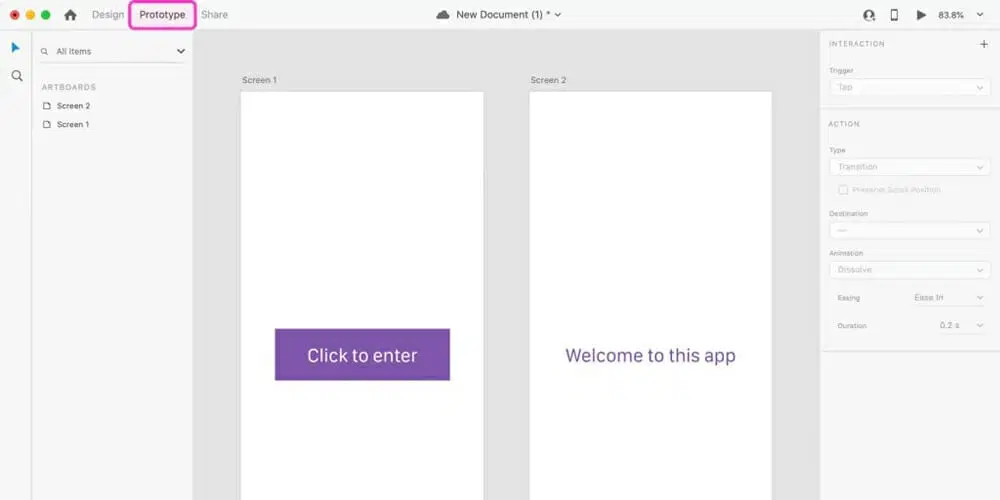Click the search icon in All Items field

tap(44, 52)
